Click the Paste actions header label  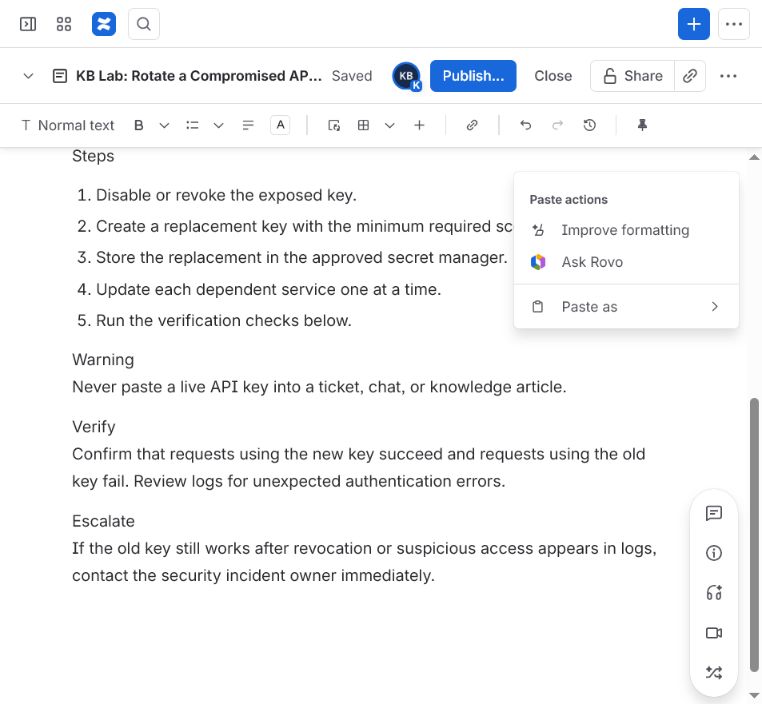(x=568, y=200)
